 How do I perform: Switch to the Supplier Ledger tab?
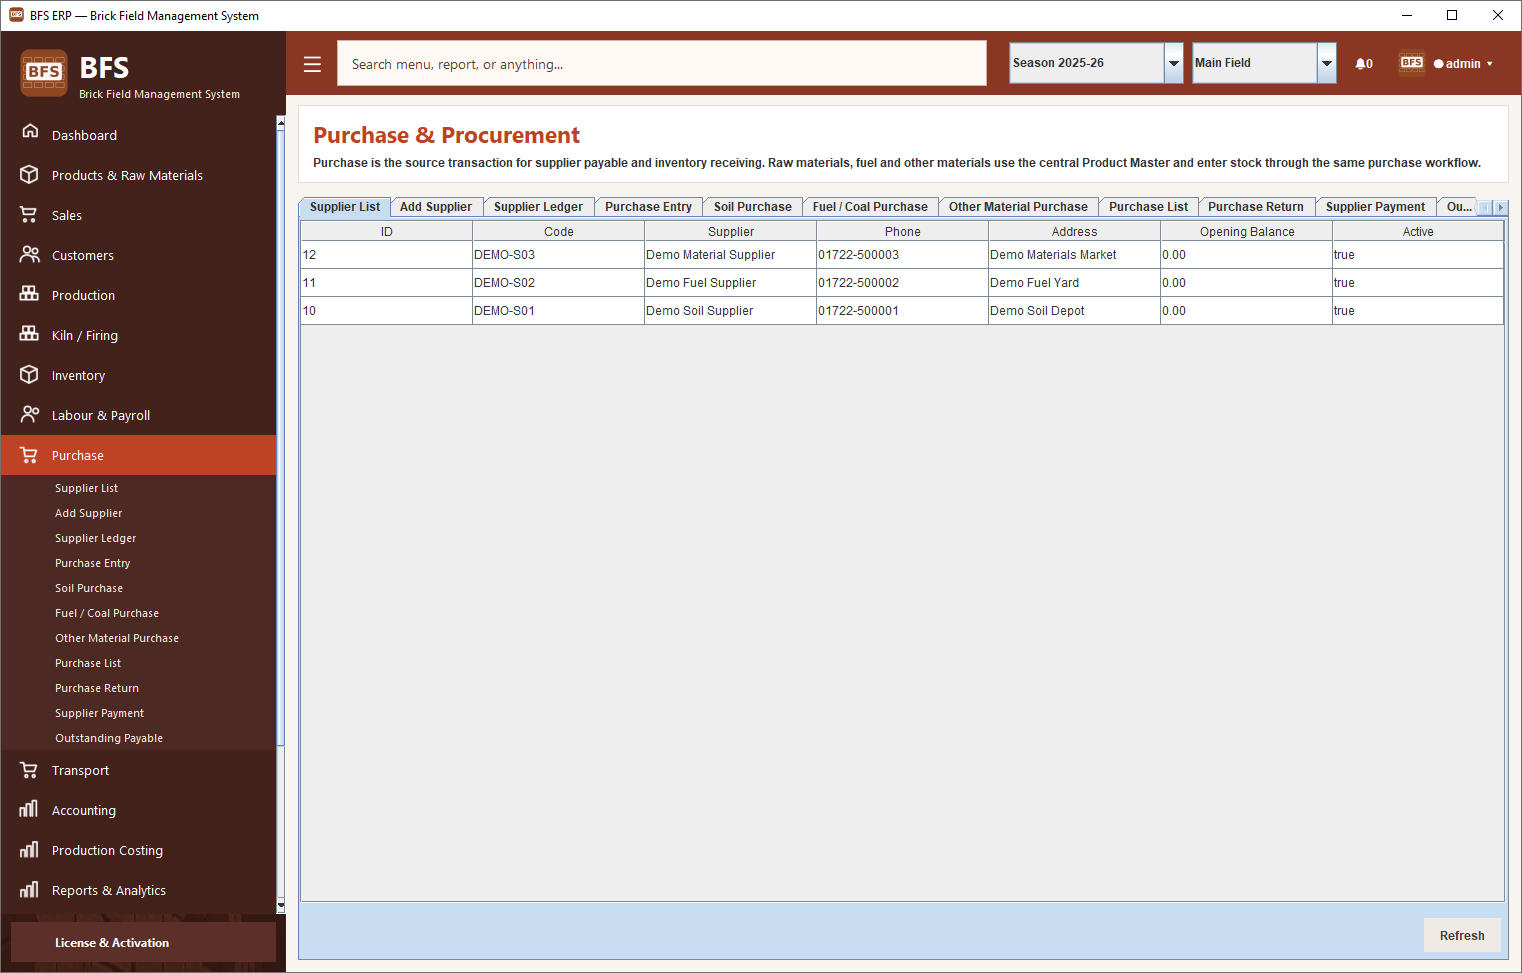pos(538,207)
